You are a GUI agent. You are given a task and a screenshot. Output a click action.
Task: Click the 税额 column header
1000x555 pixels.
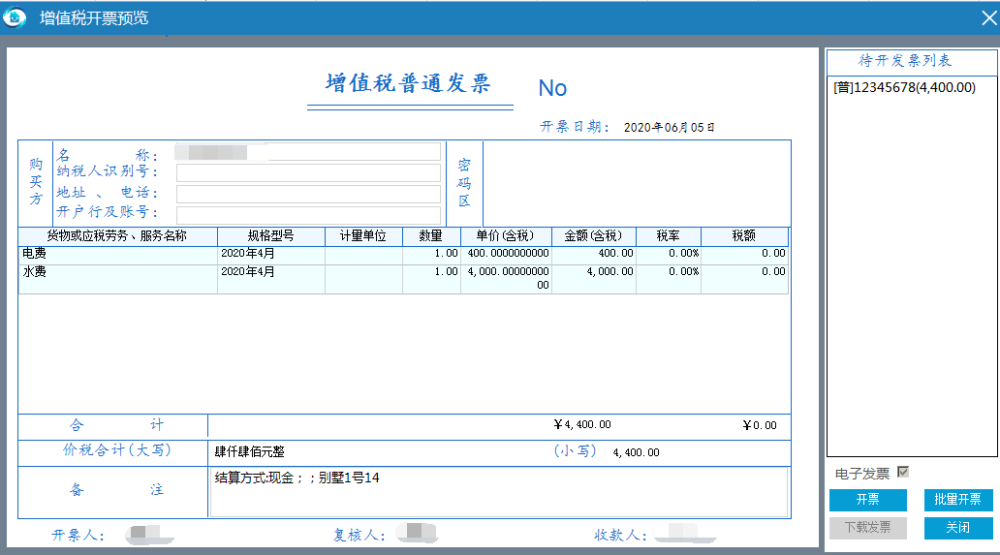744,236
